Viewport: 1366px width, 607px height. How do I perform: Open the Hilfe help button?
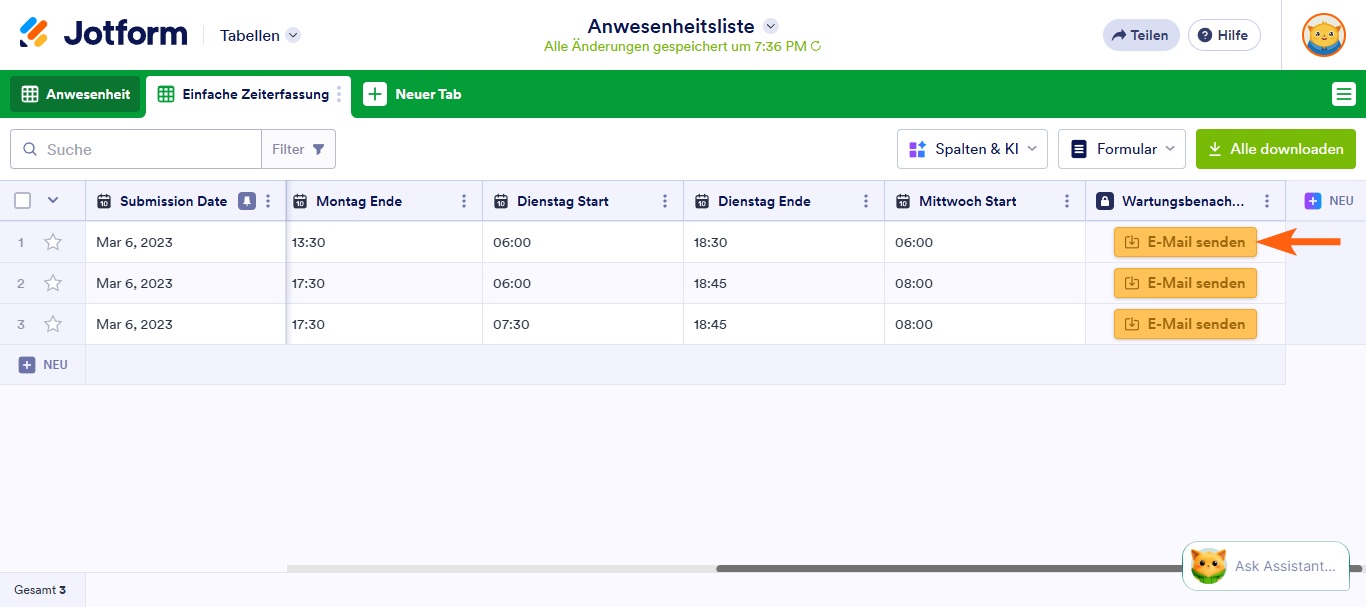pyautogui.click(x=1224, y=35)
